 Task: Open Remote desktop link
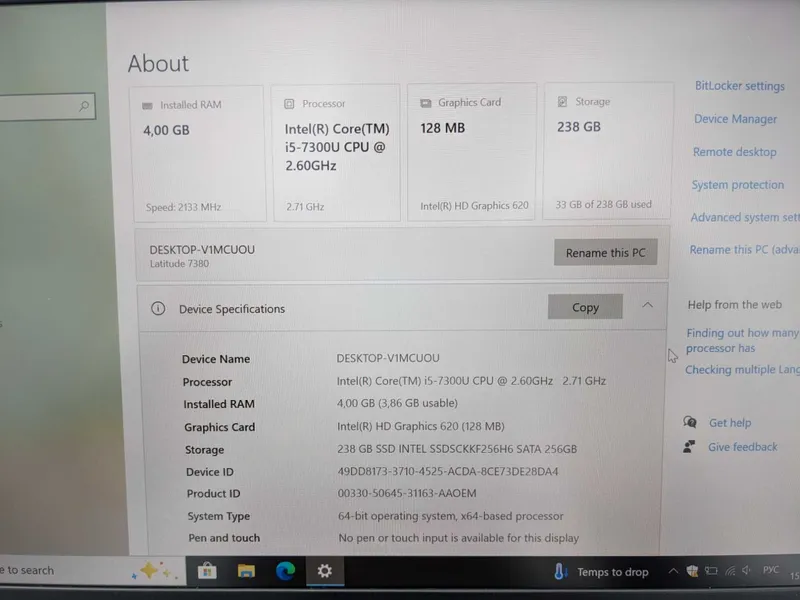click(x=735, y=152)
